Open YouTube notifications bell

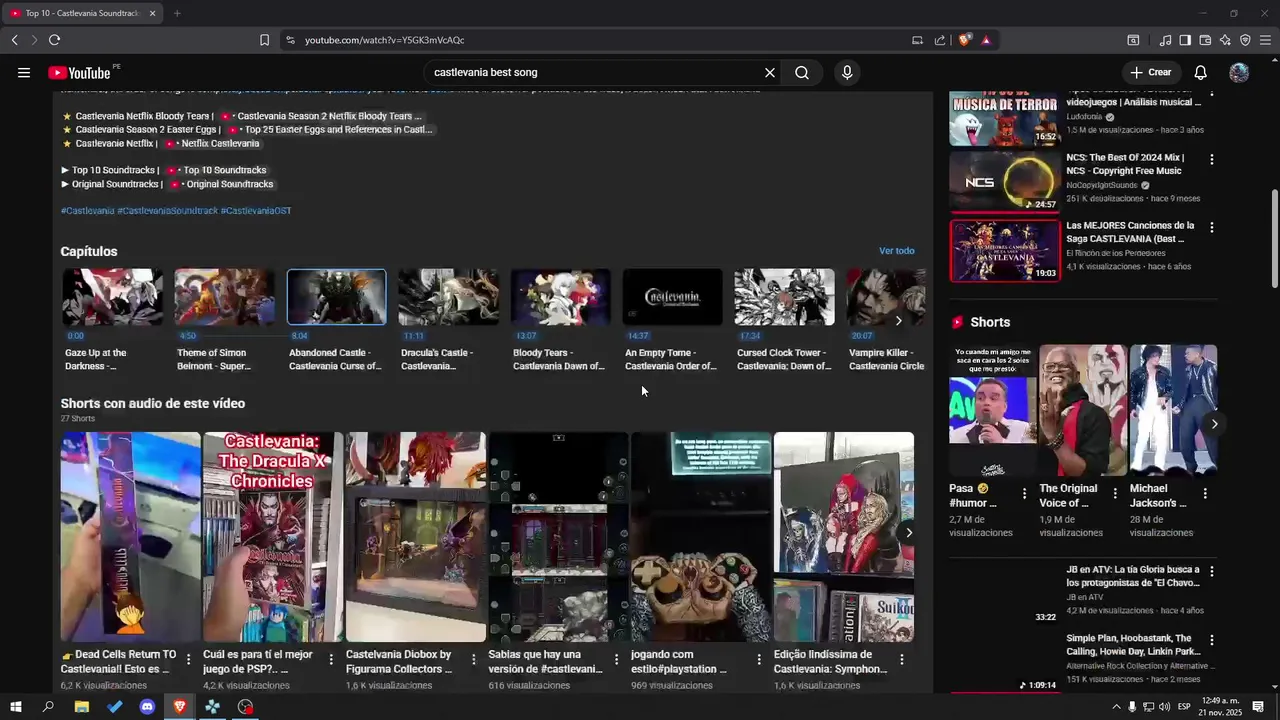tap(1201, 72)
